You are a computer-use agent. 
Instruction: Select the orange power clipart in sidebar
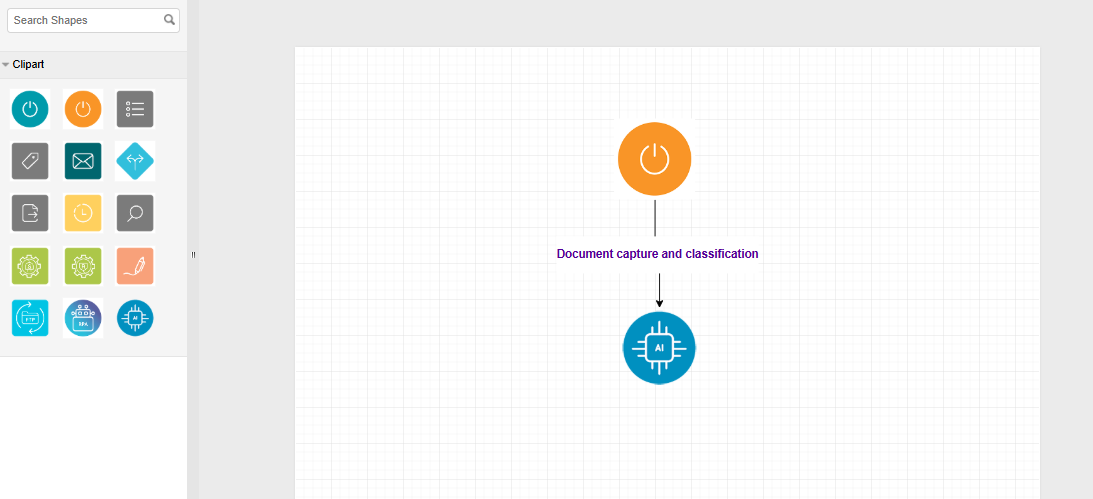[83, 109]
